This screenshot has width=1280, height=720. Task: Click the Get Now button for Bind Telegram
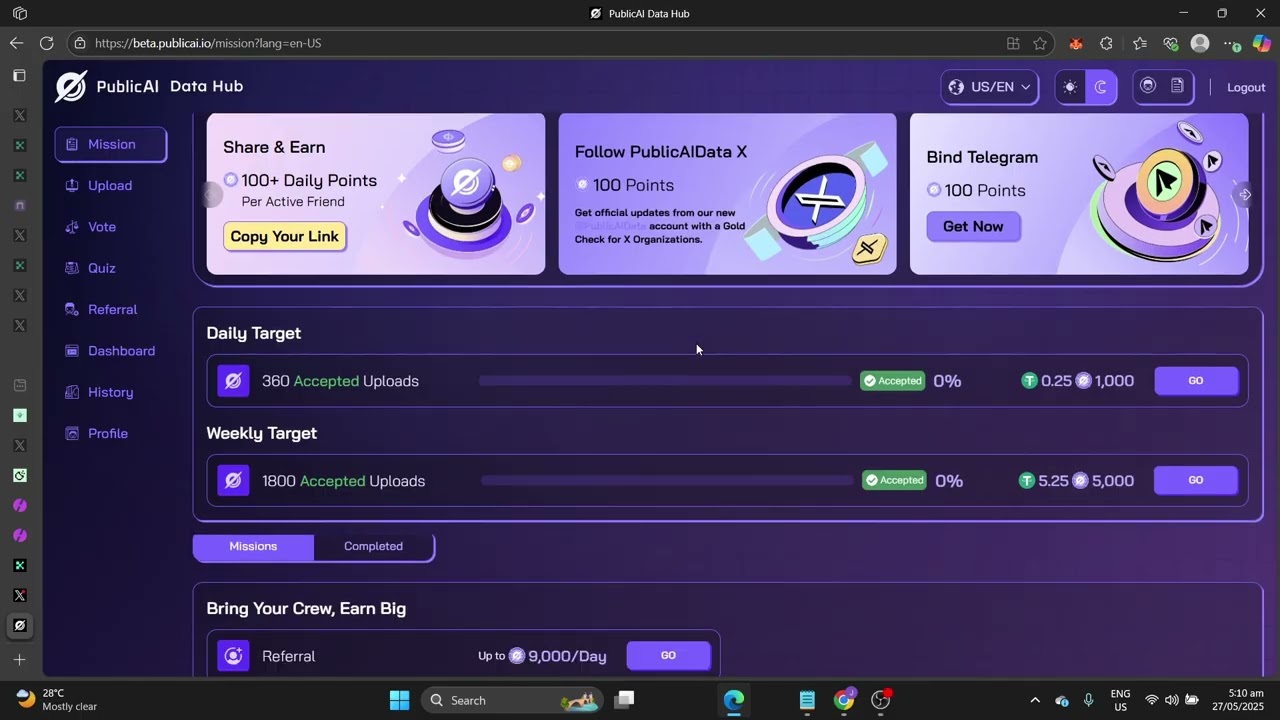(x=973, y=226)
